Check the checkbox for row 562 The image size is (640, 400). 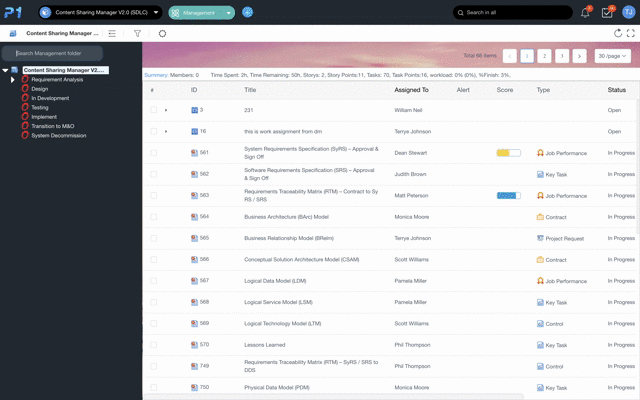pos(153,174)
